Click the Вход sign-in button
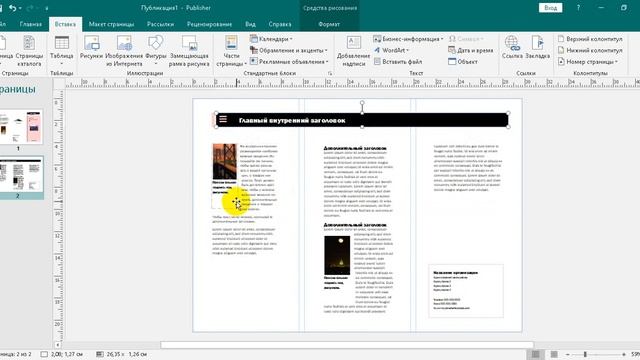The image size is (640, 360). [550, 8]
